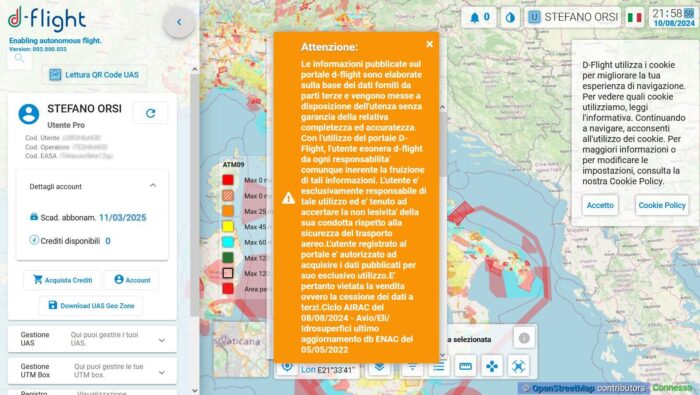Image resolution: width=700 pixels, height=395 pixels.
Task: Open the list icon in map toolbar
Action: [439, 366]
